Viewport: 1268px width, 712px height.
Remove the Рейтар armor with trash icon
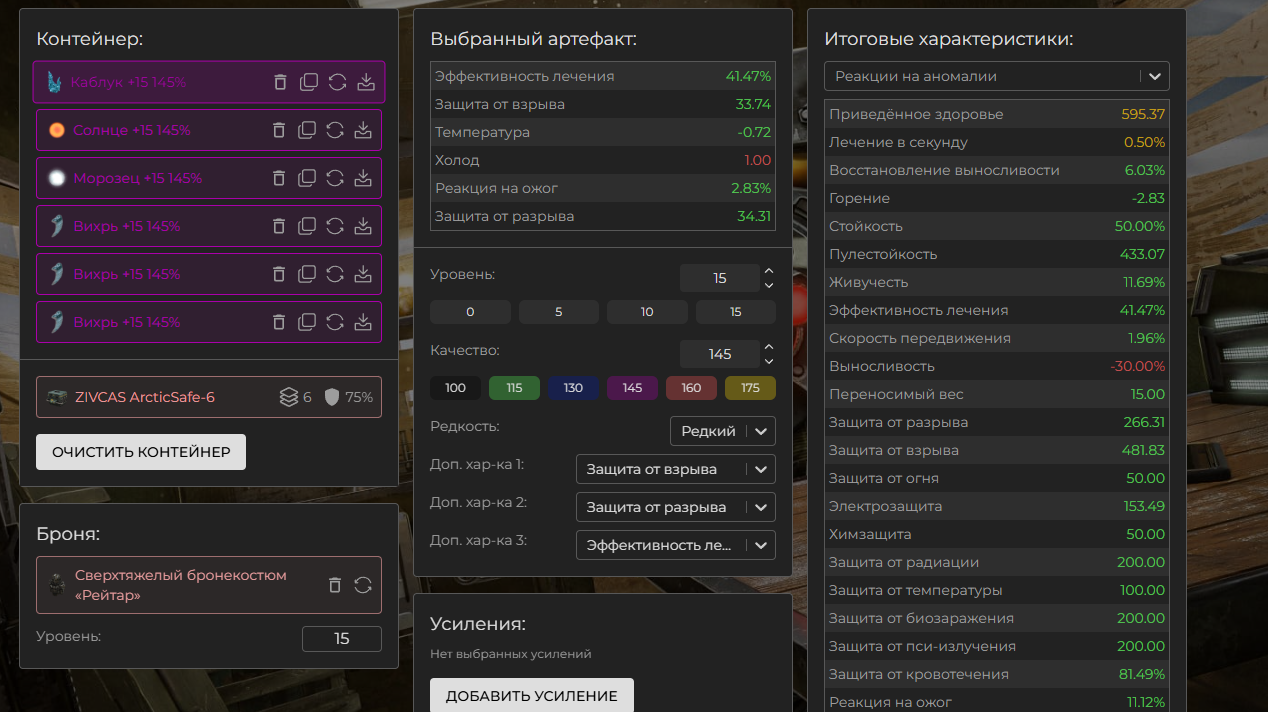click(335, 585)
